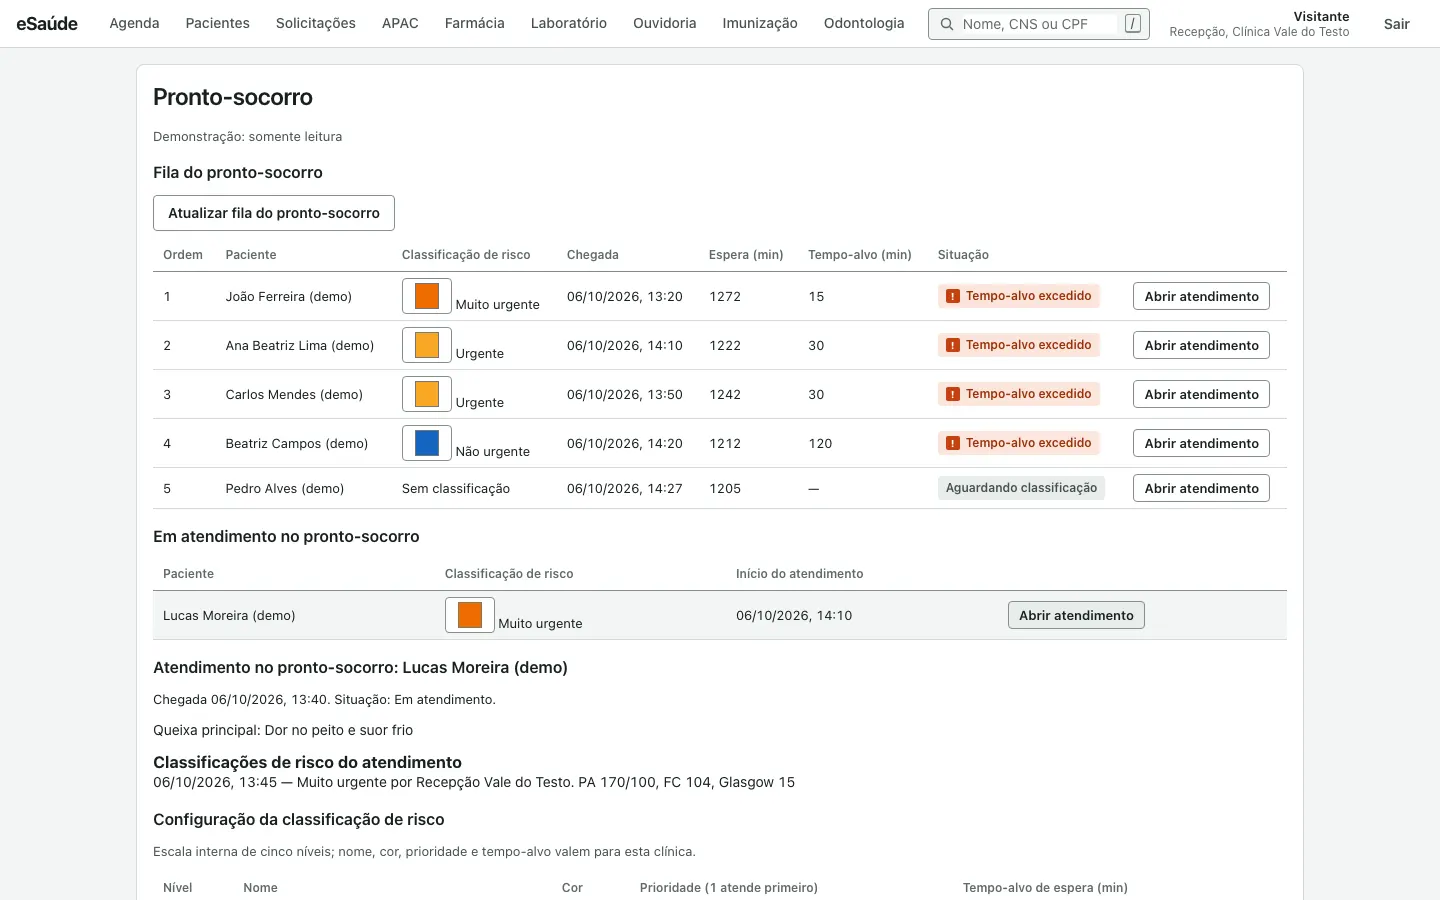
Task: Click João Ferreira's orange risk swatch
Action: coord(427,296)
